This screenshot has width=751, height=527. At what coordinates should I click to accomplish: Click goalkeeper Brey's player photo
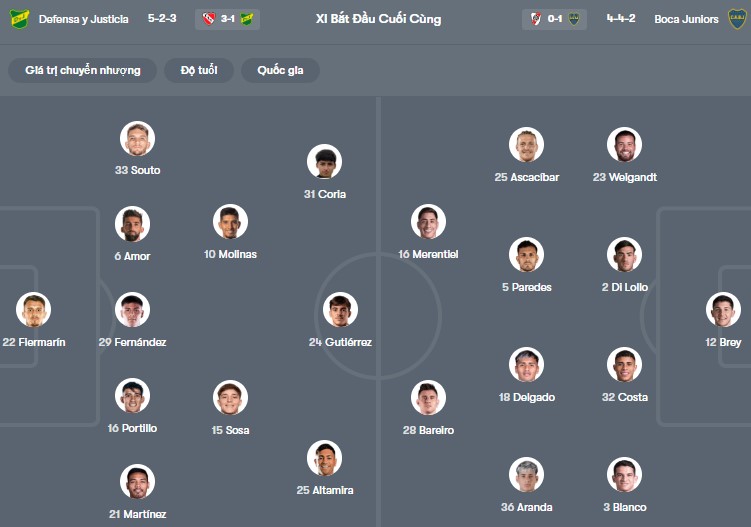point(723,310)
